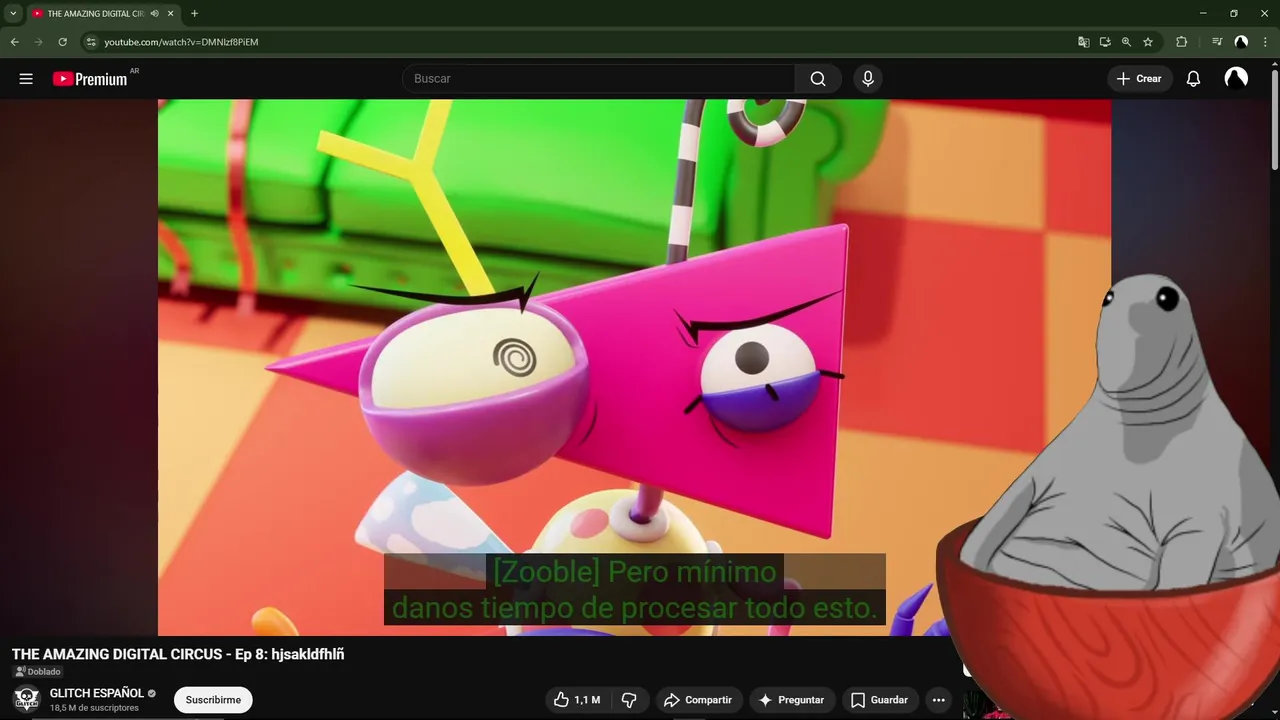Open media controls in Chrome toolbar
Screen dimensions: 1280x720
(1217, 42)
